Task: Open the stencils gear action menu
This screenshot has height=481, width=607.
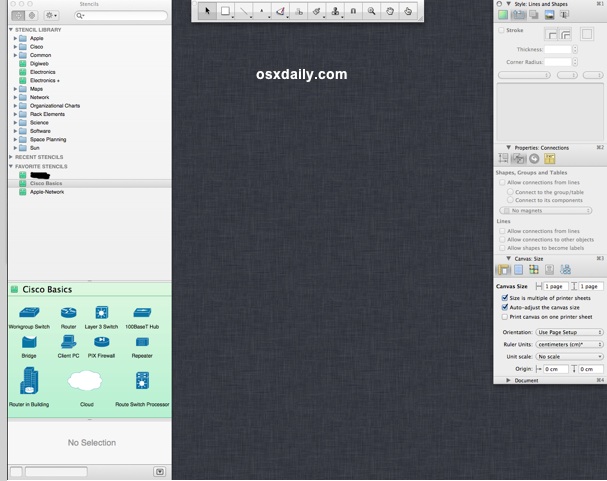Action: click(51, 15)
